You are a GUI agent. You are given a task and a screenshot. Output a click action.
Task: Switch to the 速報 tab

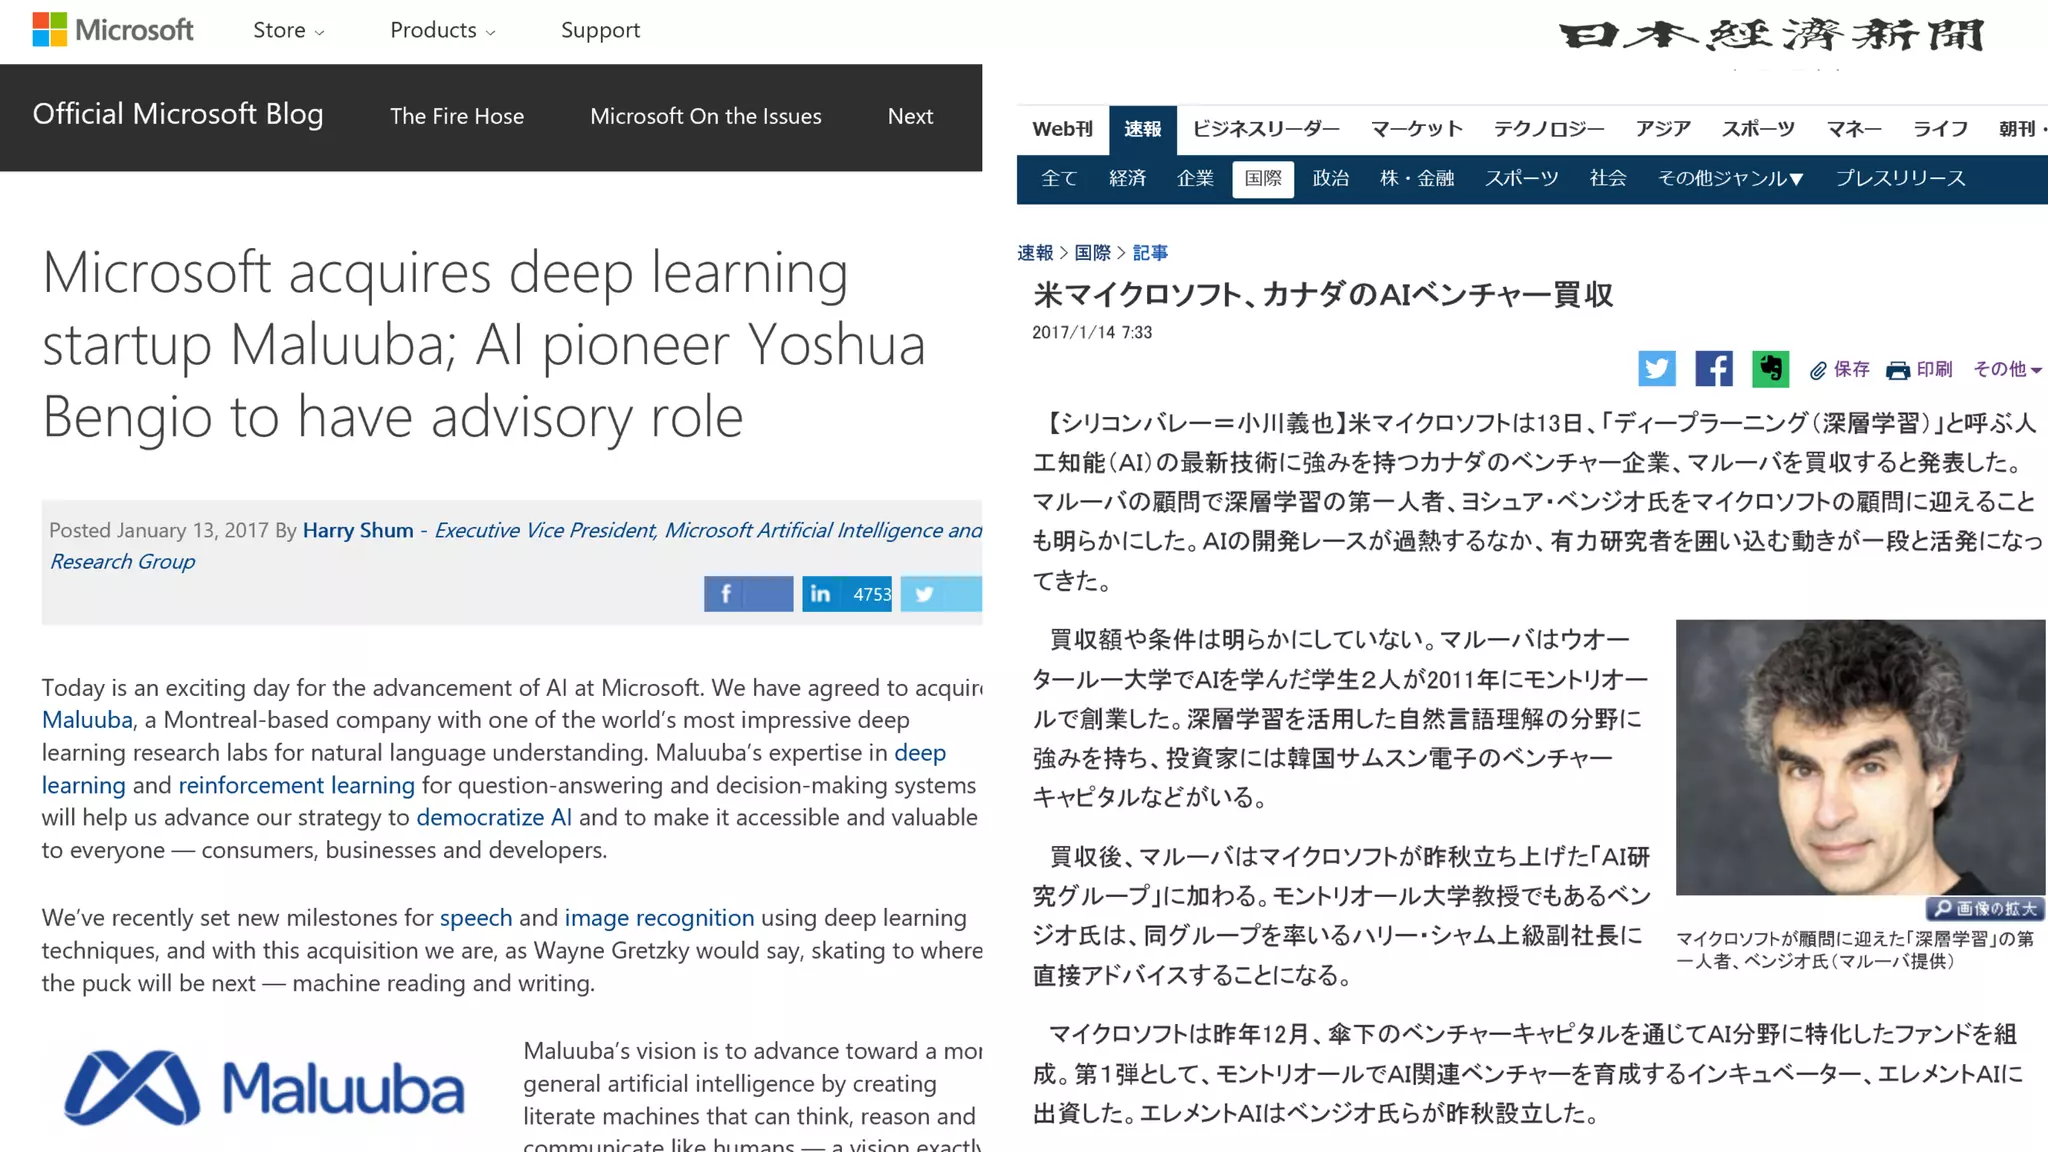point(1142,129)
